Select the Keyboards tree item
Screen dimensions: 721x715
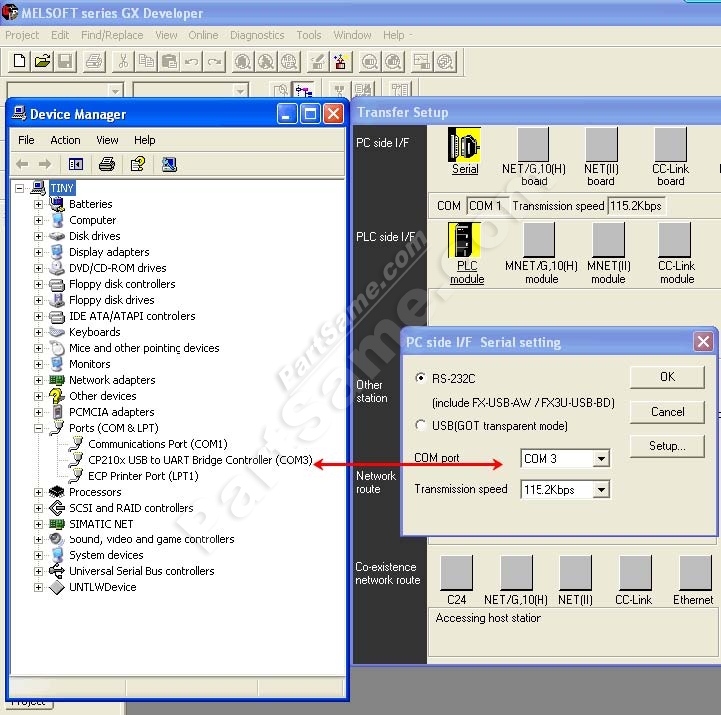click(x=94, y=332)
